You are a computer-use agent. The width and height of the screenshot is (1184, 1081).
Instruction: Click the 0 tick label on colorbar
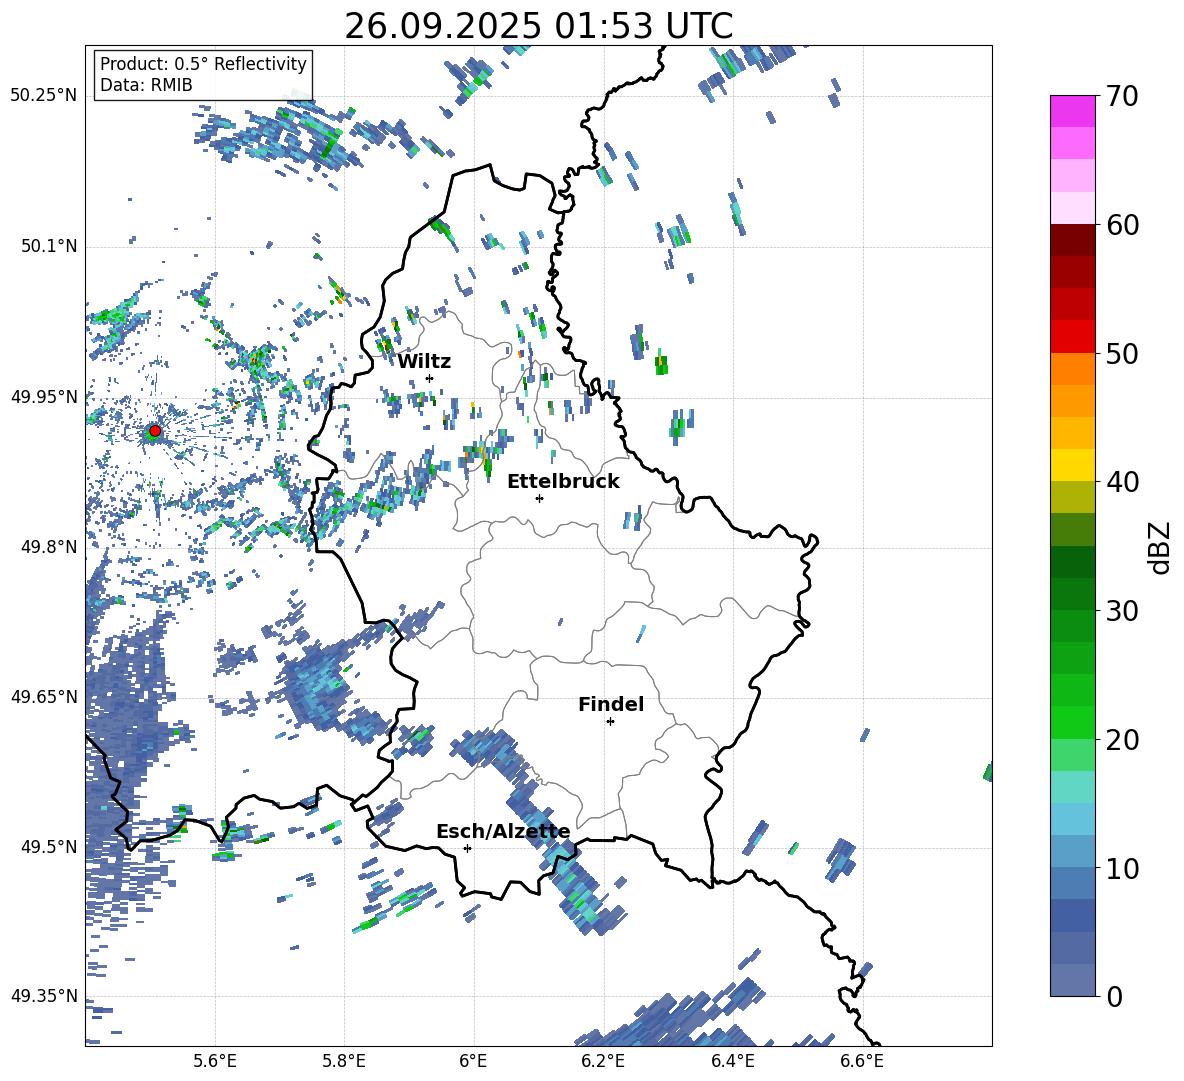[1114, 996]
